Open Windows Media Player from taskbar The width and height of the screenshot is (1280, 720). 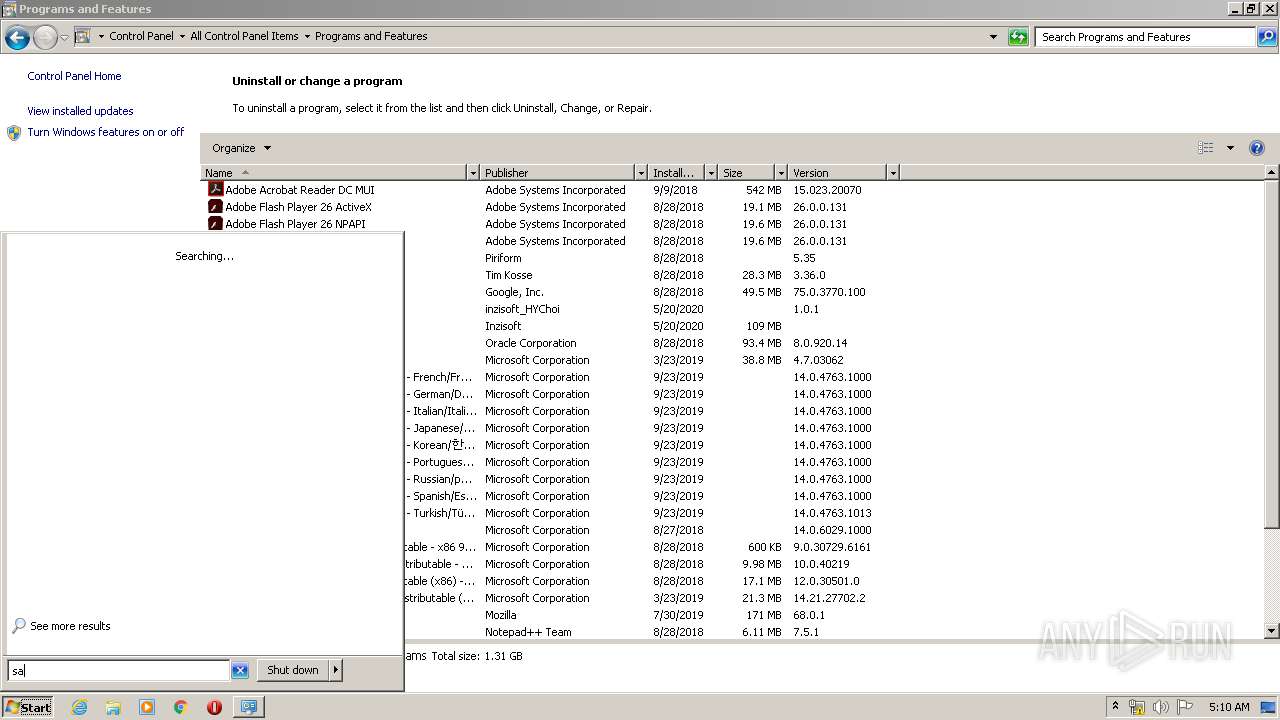click(147, 707)
